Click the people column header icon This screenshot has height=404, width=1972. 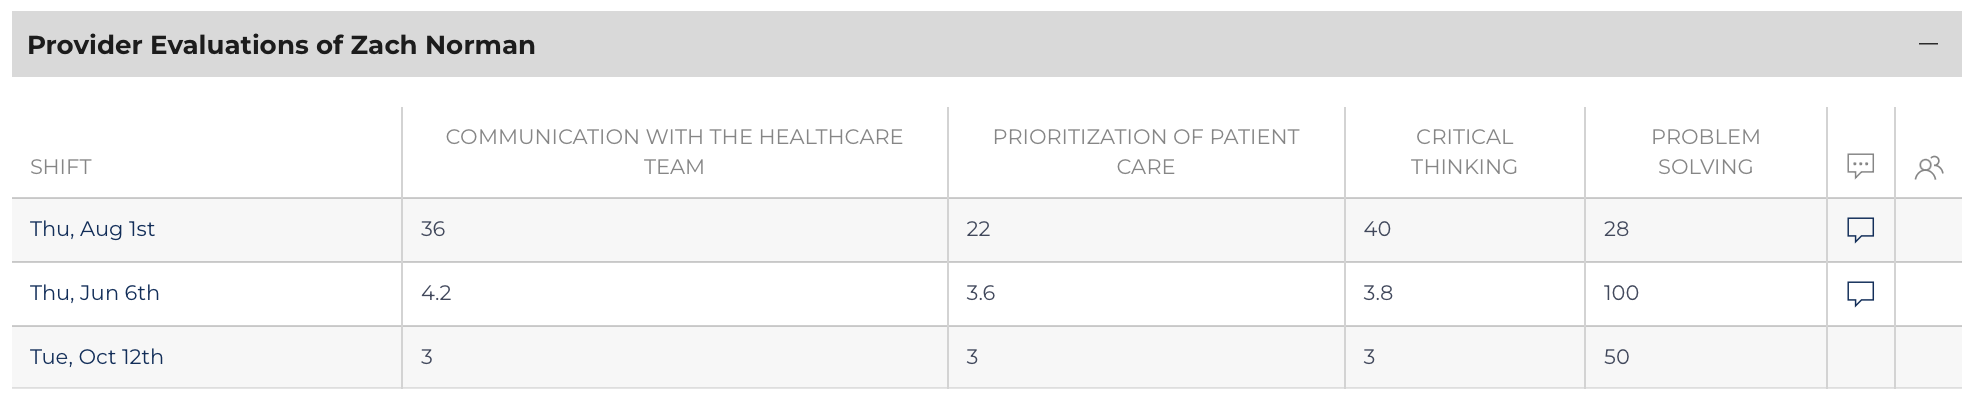(x=1929, y=167)
